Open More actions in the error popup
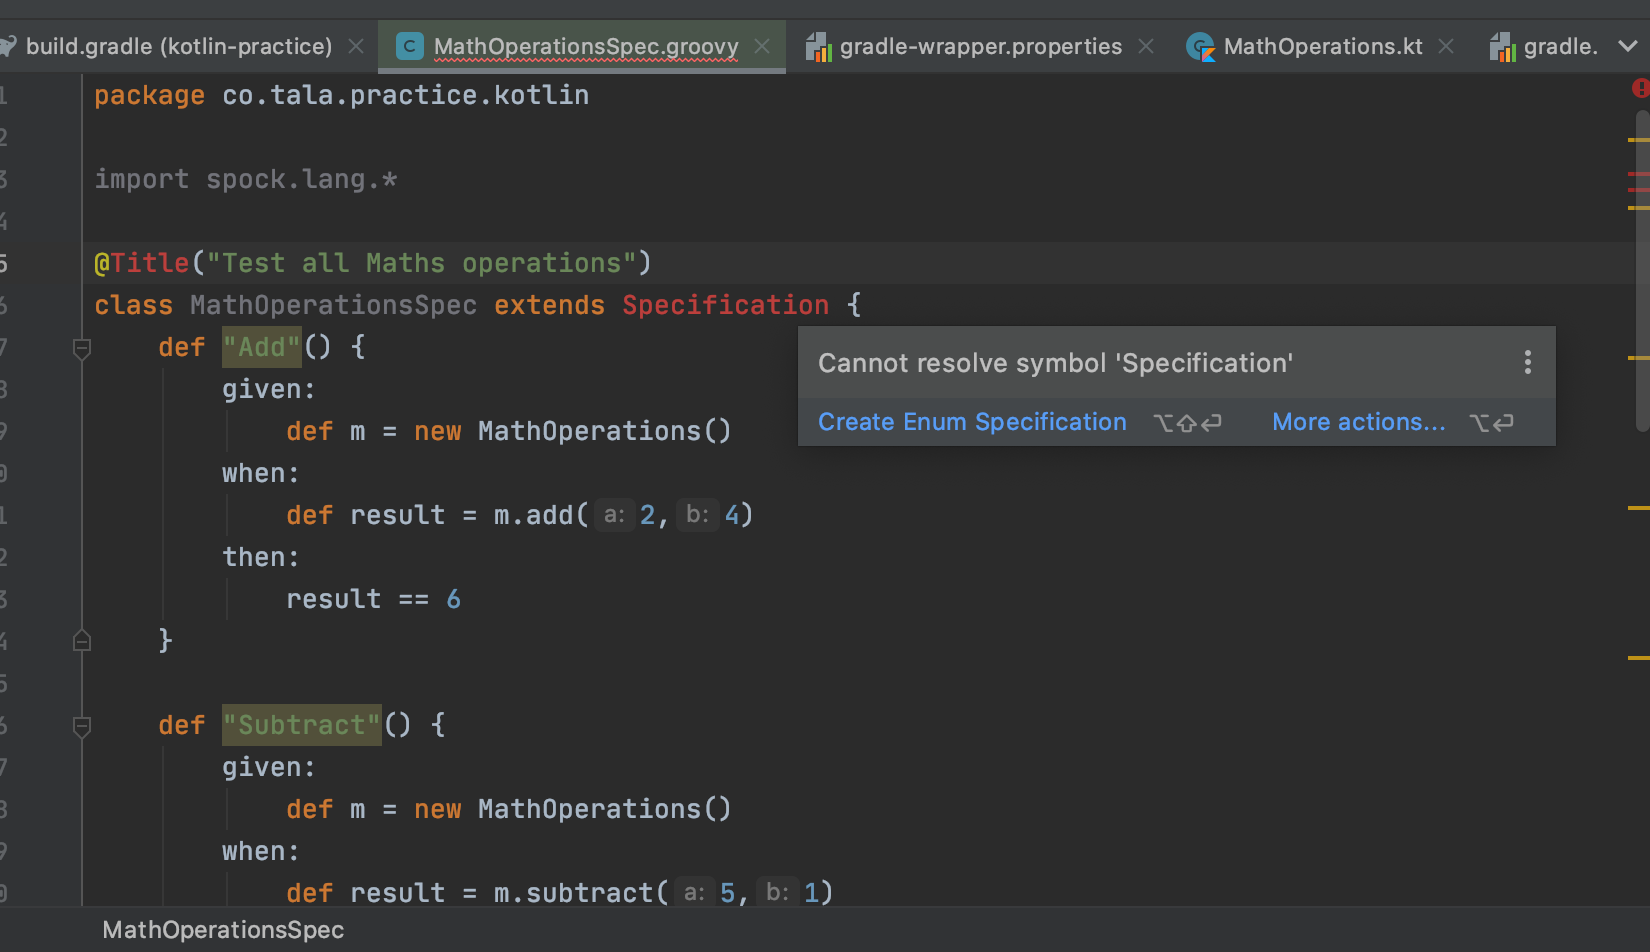The image size is (1650, 952). pos(1358,421)
